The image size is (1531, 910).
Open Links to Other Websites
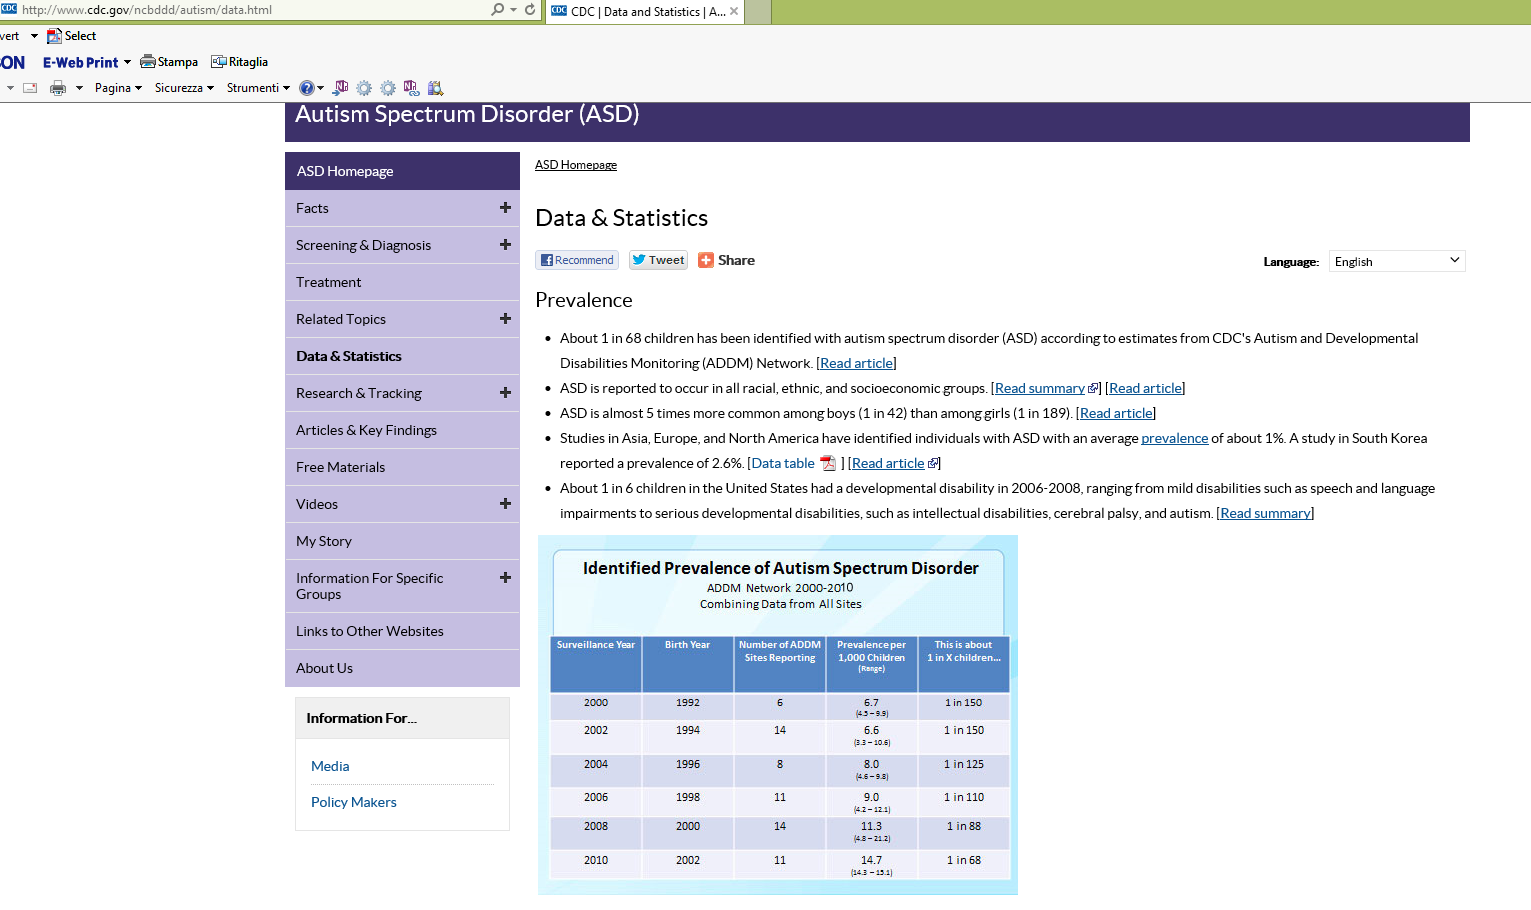pyautogui.click(x=402, y=631)
